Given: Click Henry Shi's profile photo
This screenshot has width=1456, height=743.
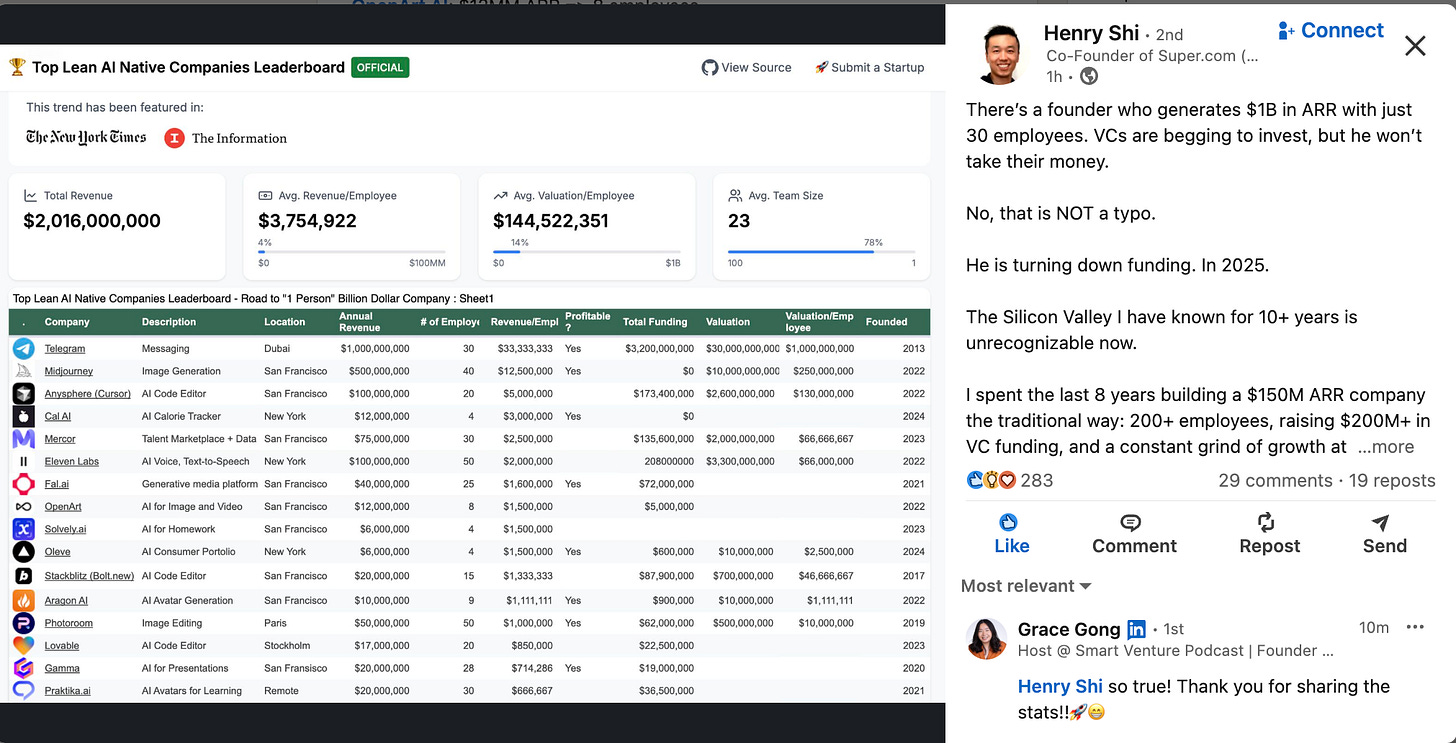Looking at the screenshot, I should pyautogui.click(x=1001, y=55).
